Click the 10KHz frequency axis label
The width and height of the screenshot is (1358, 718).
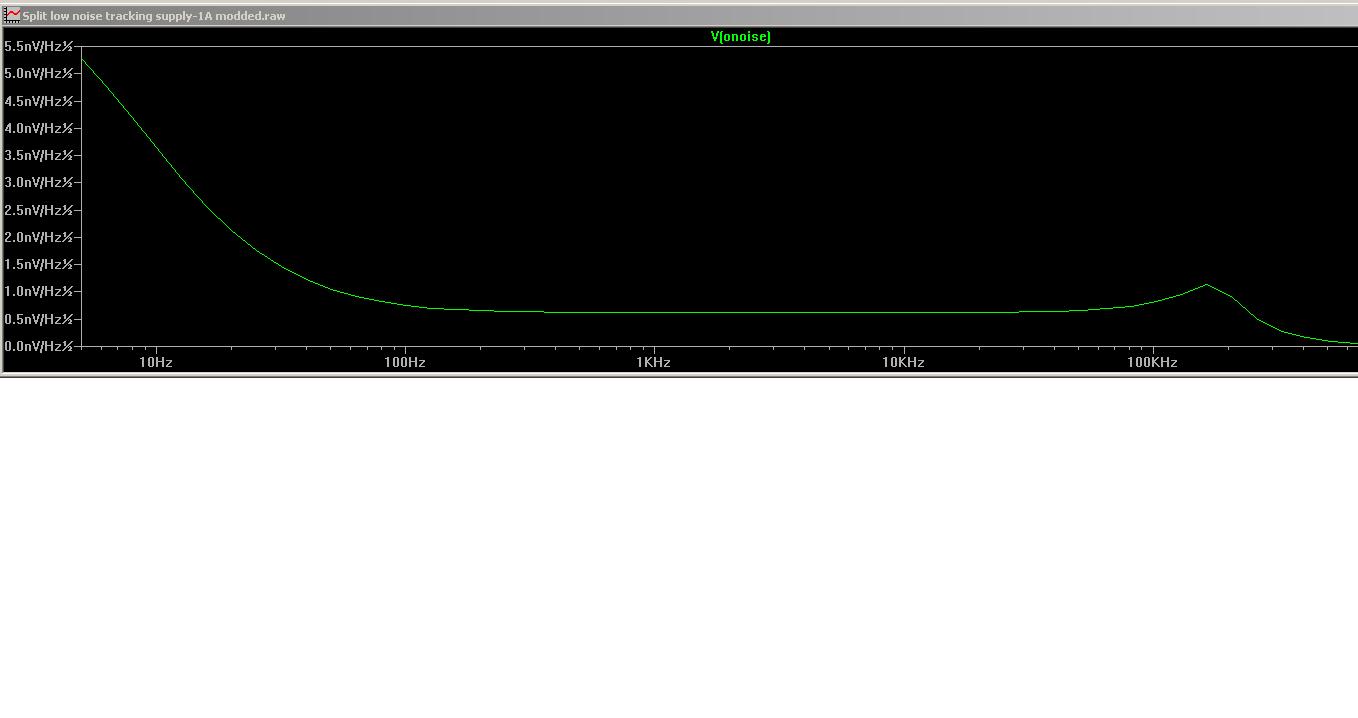click(x=903, y=362)
